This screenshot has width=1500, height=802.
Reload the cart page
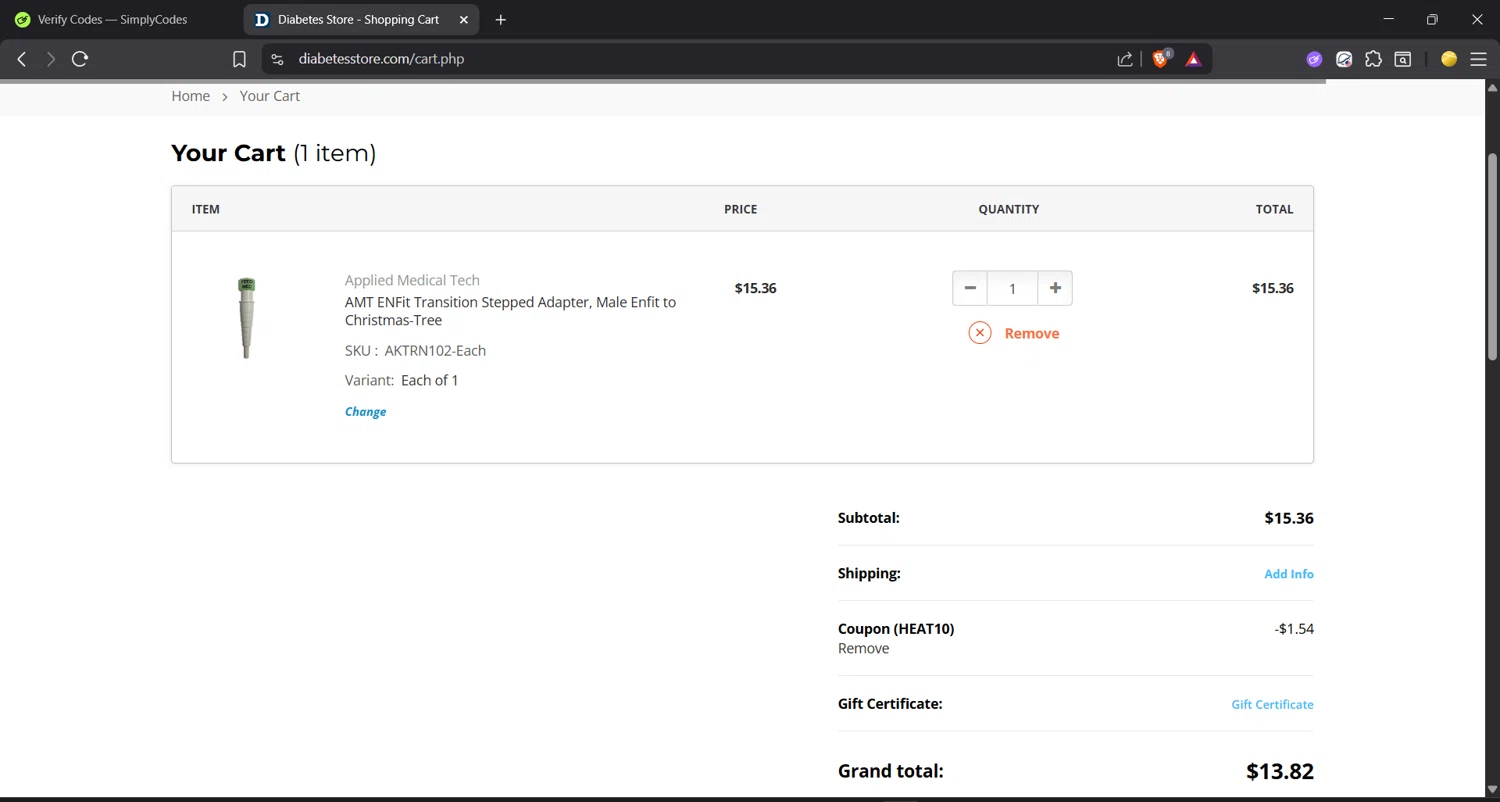click(80, 59)
